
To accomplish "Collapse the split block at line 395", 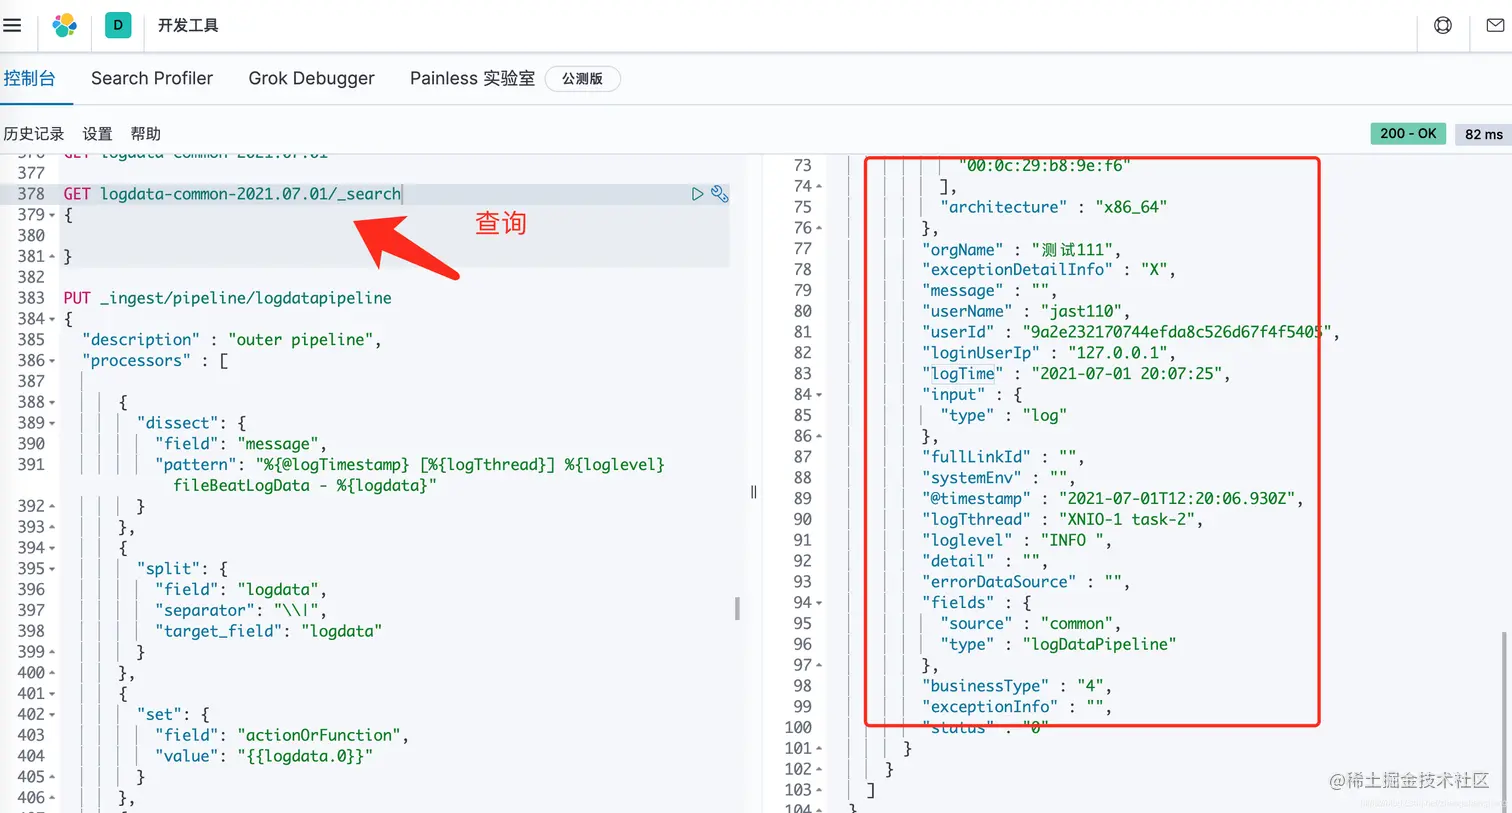I will 52,569.
